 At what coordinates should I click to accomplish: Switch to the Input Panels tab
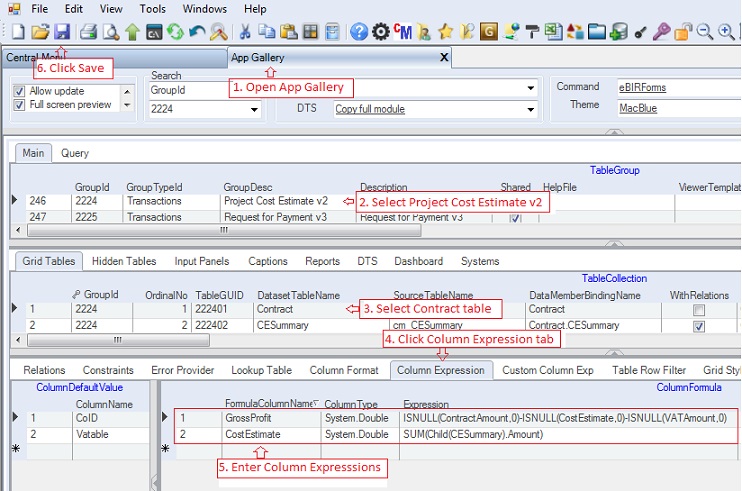coord(202,261)
